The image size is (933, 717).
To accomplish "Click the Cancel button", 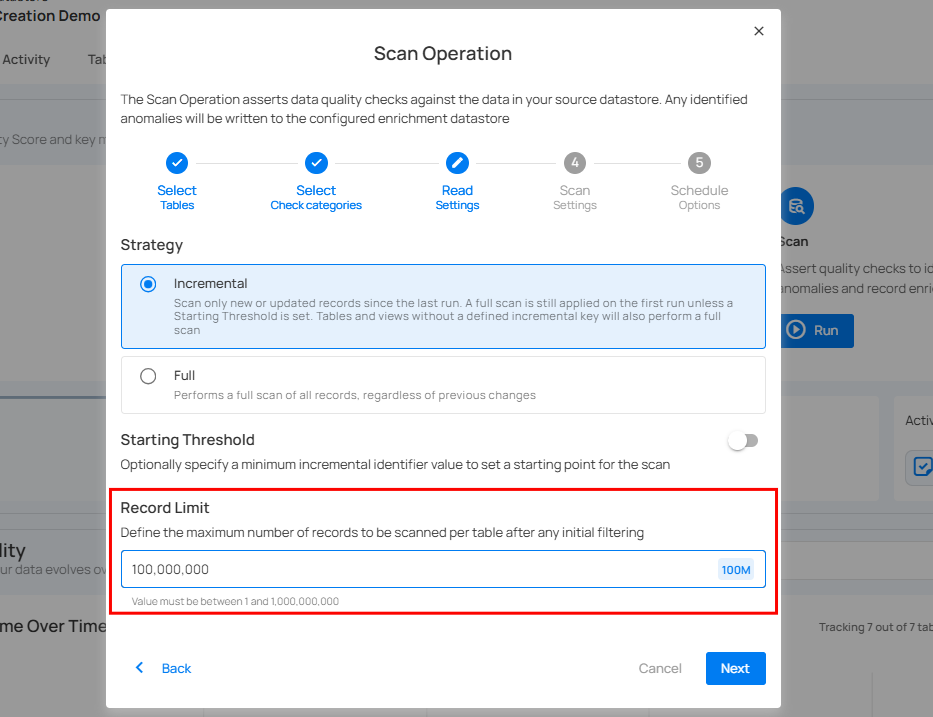I will [x=660, y=669].
